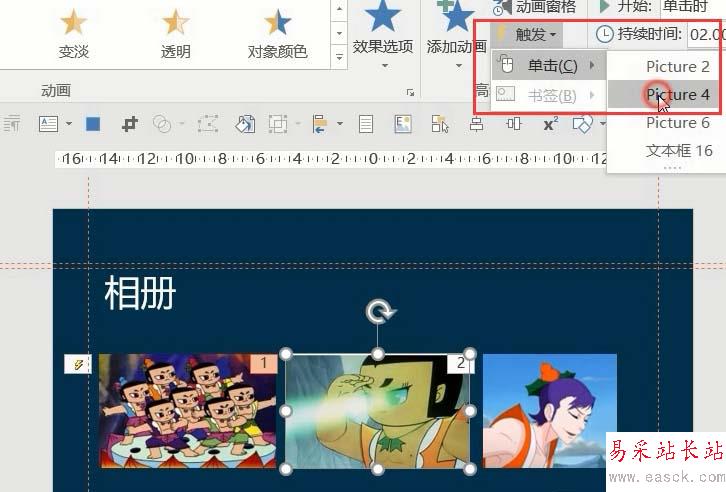Click the 动画 ribbon group label

pos(56,91)
